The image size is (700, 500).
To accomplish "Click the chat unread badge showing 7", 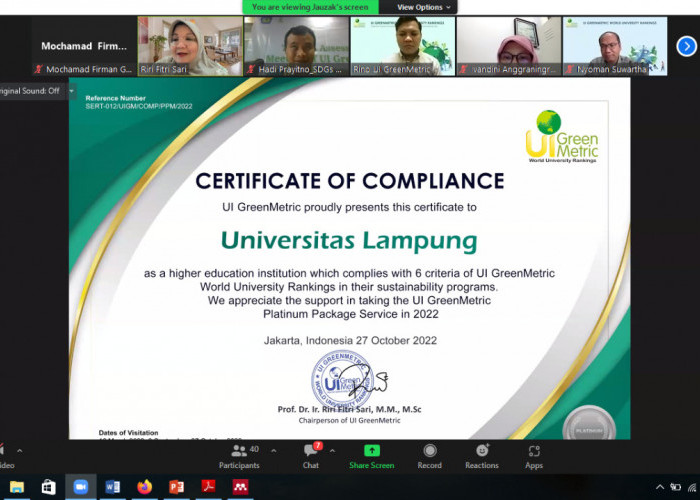I will (318, 446).
